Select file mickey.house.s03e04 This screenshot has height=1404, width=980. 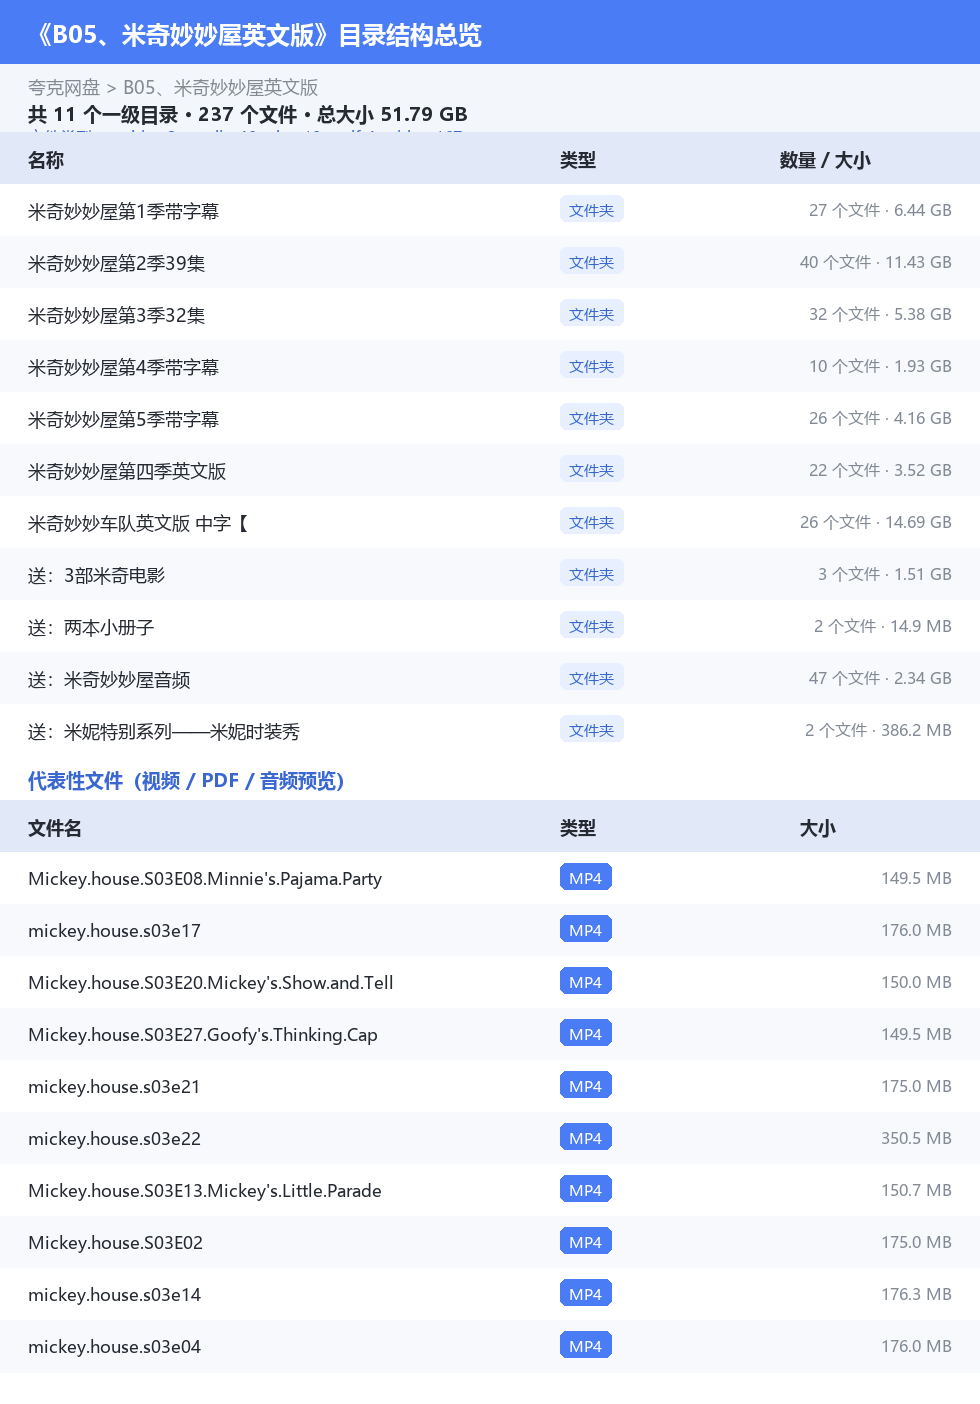pyautogui.click(x=115, y=1347)
